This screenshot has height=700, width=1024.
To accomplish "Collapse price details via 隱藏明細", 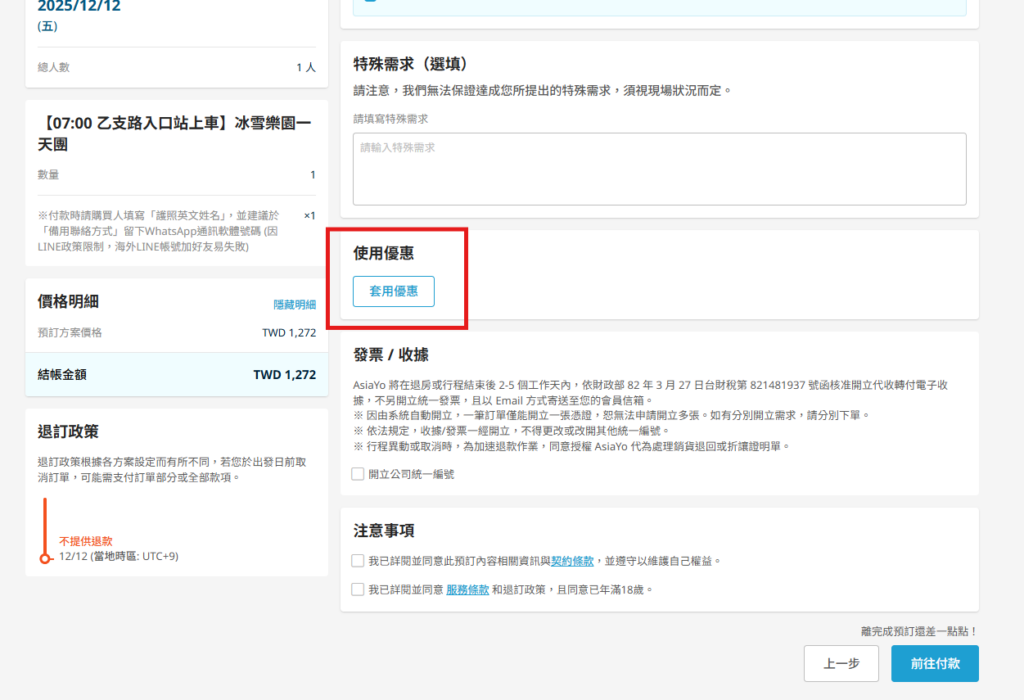I will tap(294, 304).
